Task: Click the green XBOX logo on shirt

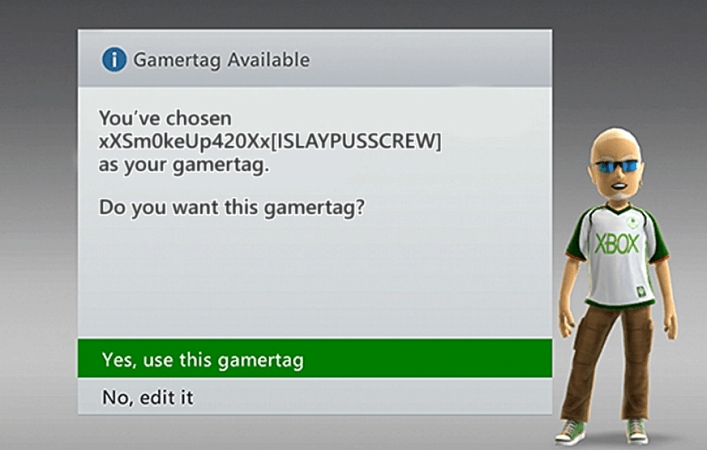Action: coord(617,244)
